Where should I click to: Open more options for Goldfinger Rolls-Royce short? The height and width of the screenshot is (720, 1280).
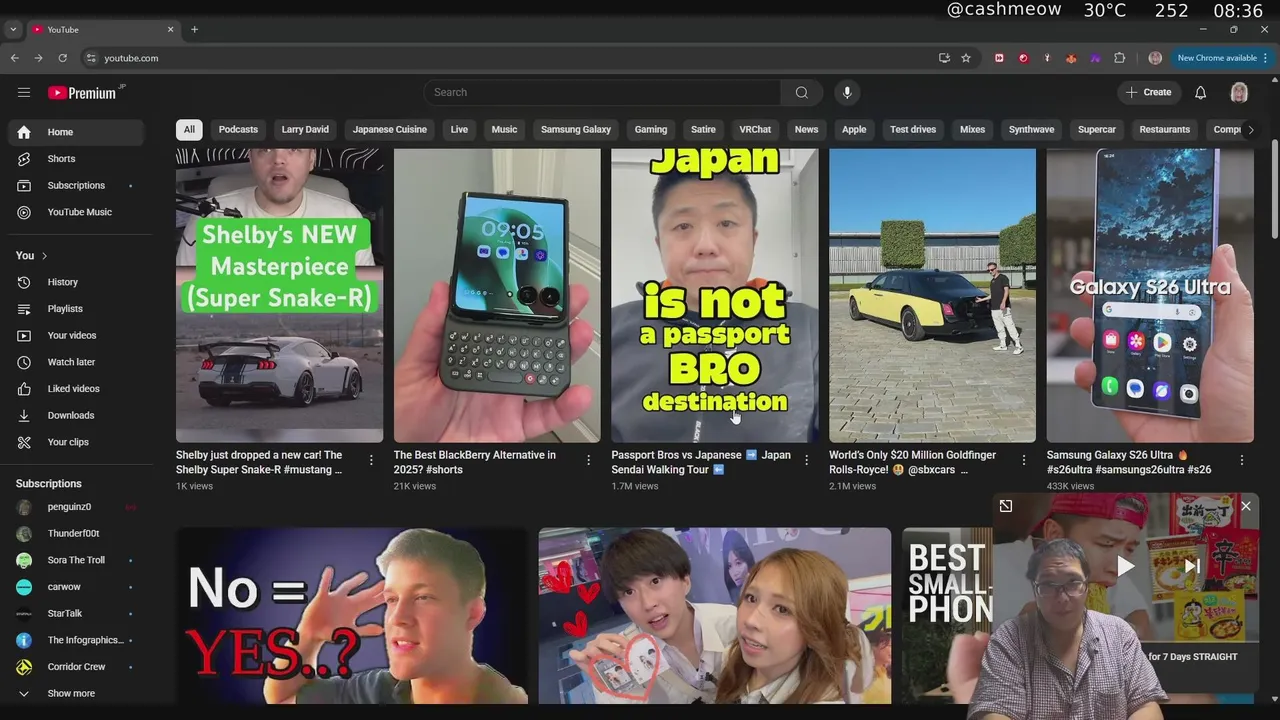click(1023, 460)
